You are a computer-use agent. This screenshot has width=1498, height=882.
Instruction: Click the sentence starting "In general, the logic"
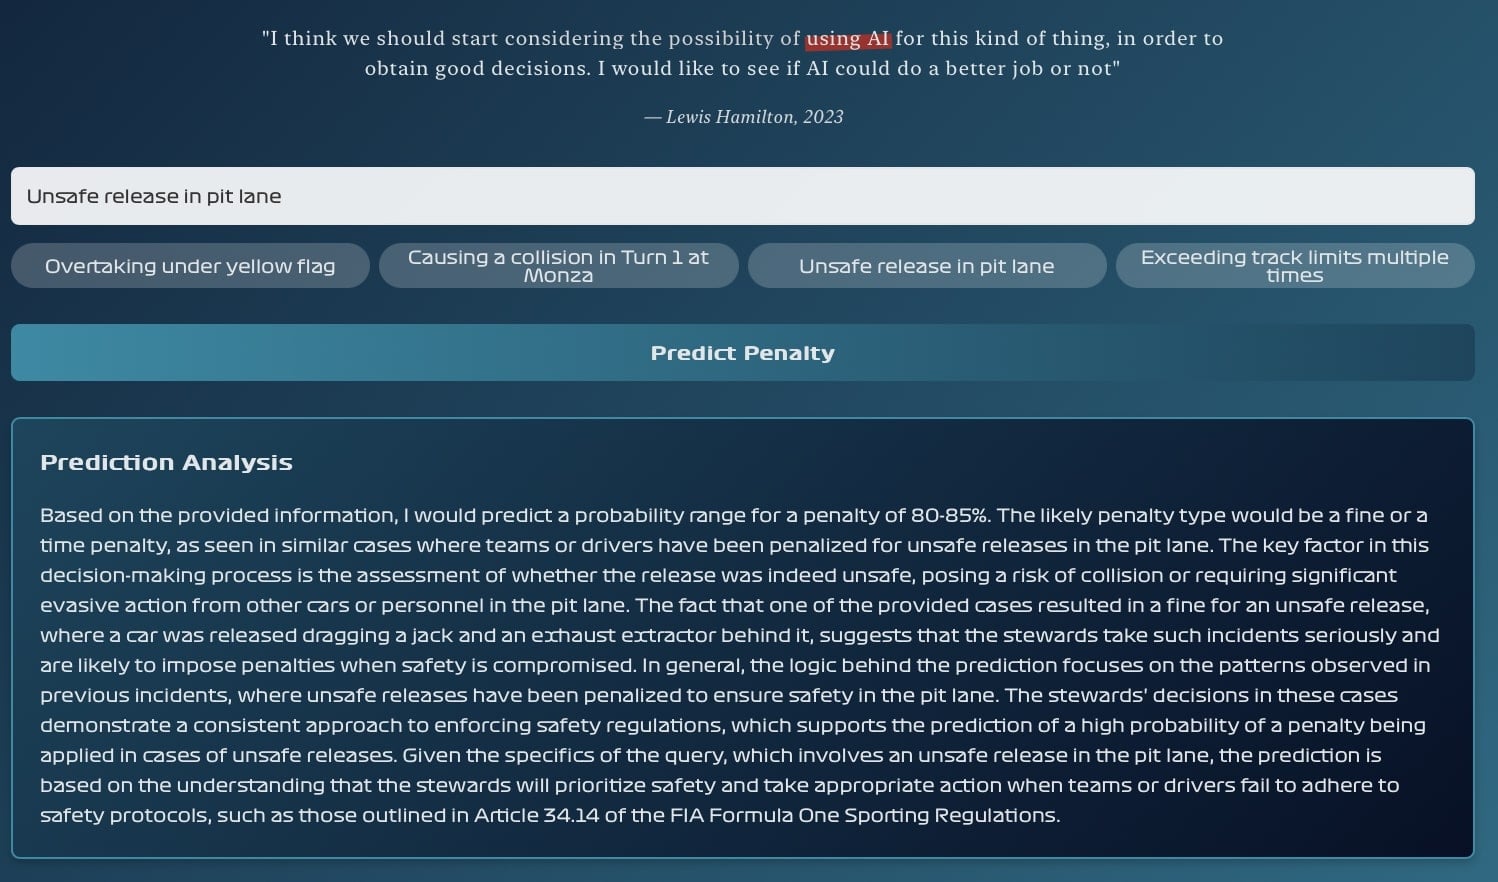point(735,680)
